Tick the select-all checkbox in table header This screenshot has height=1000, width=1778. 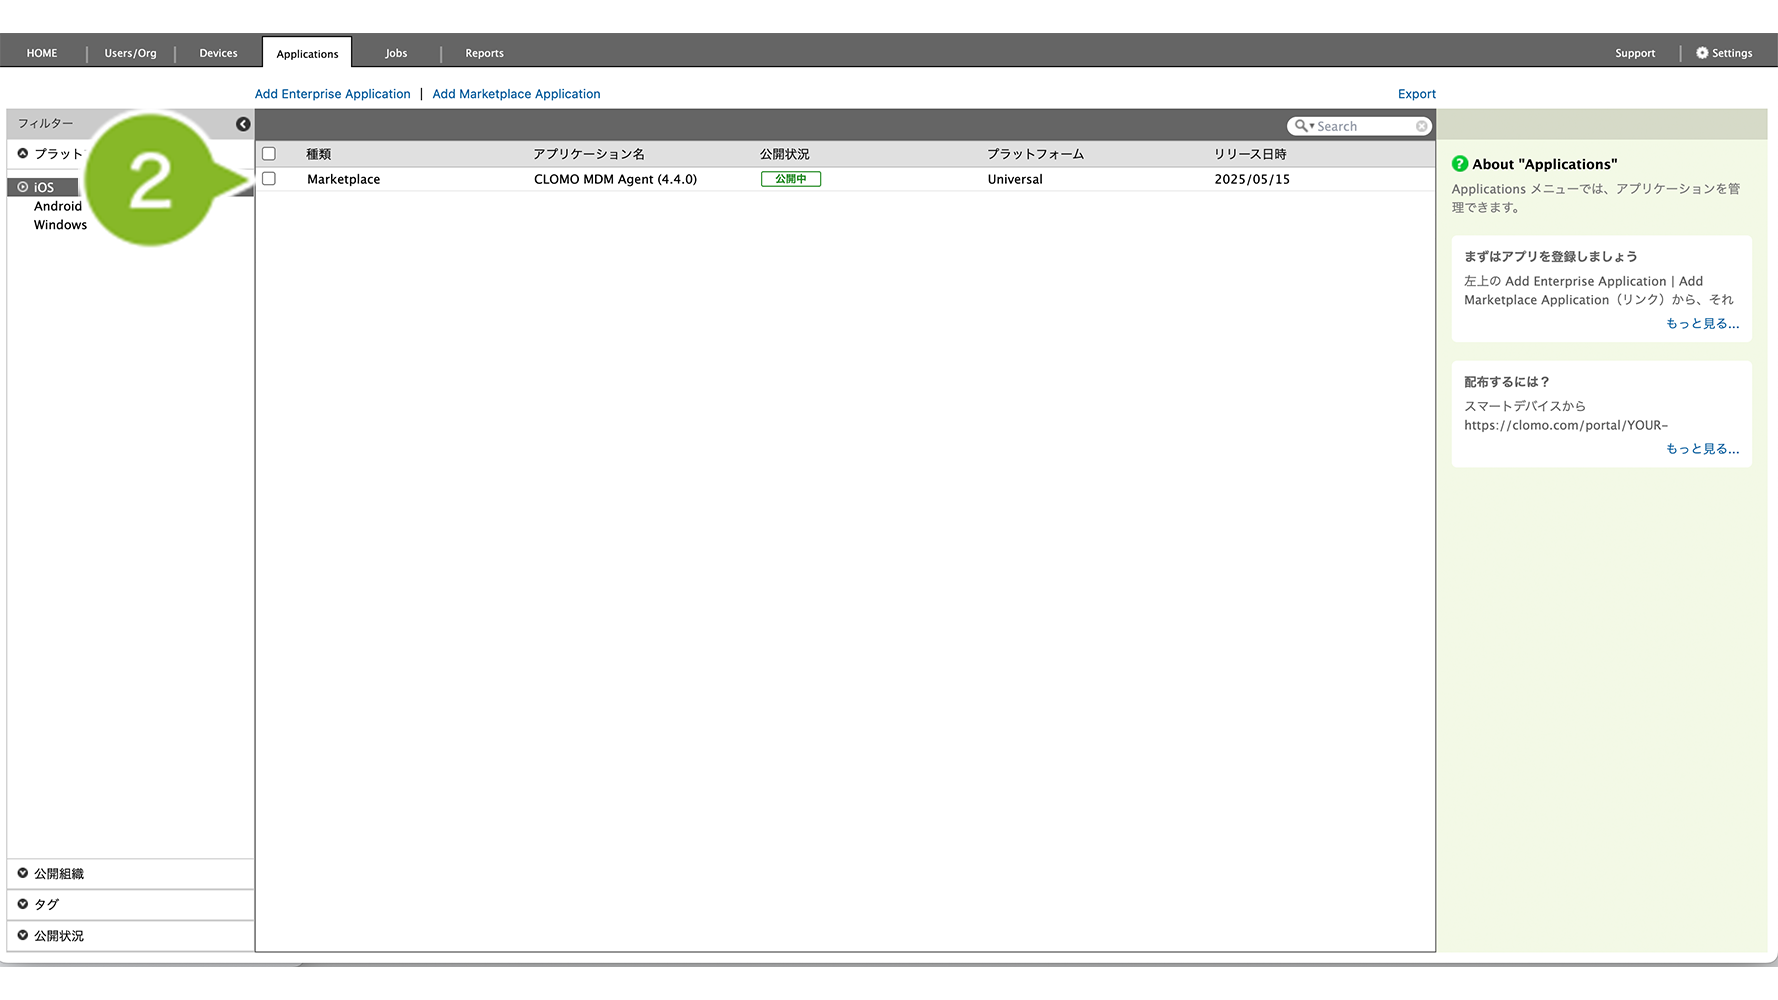269,154
